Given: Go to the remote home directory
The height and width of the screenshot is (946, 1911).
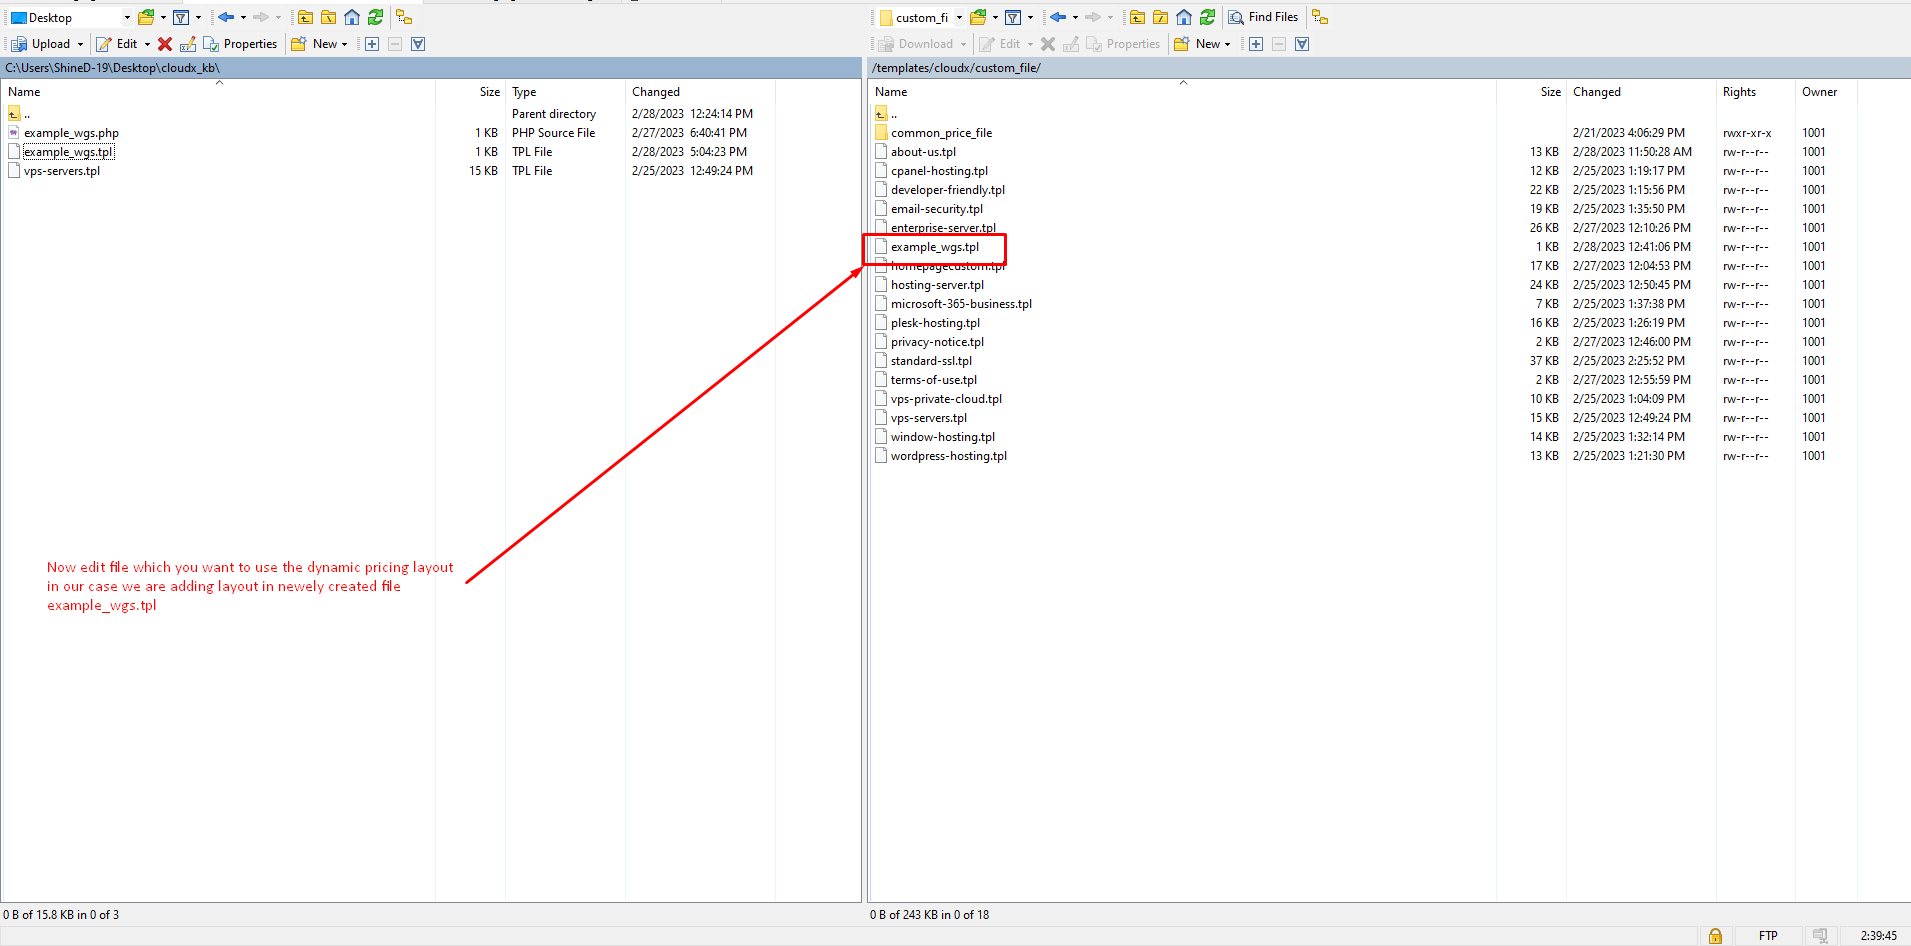Looking at the screenshot, I should (1184, 17).
